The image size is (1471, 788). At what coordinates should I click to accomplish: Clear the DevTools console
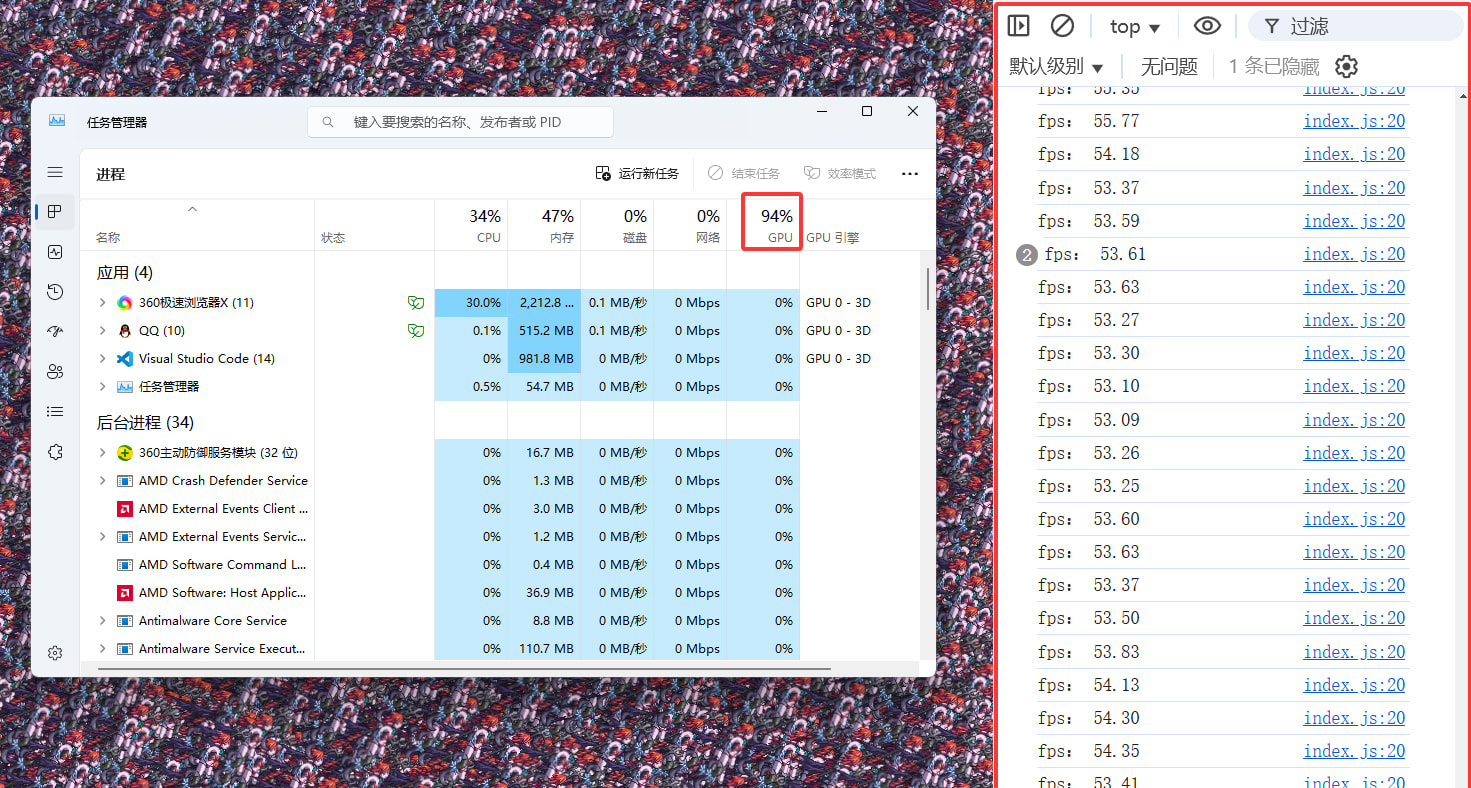click(1062, 27)
